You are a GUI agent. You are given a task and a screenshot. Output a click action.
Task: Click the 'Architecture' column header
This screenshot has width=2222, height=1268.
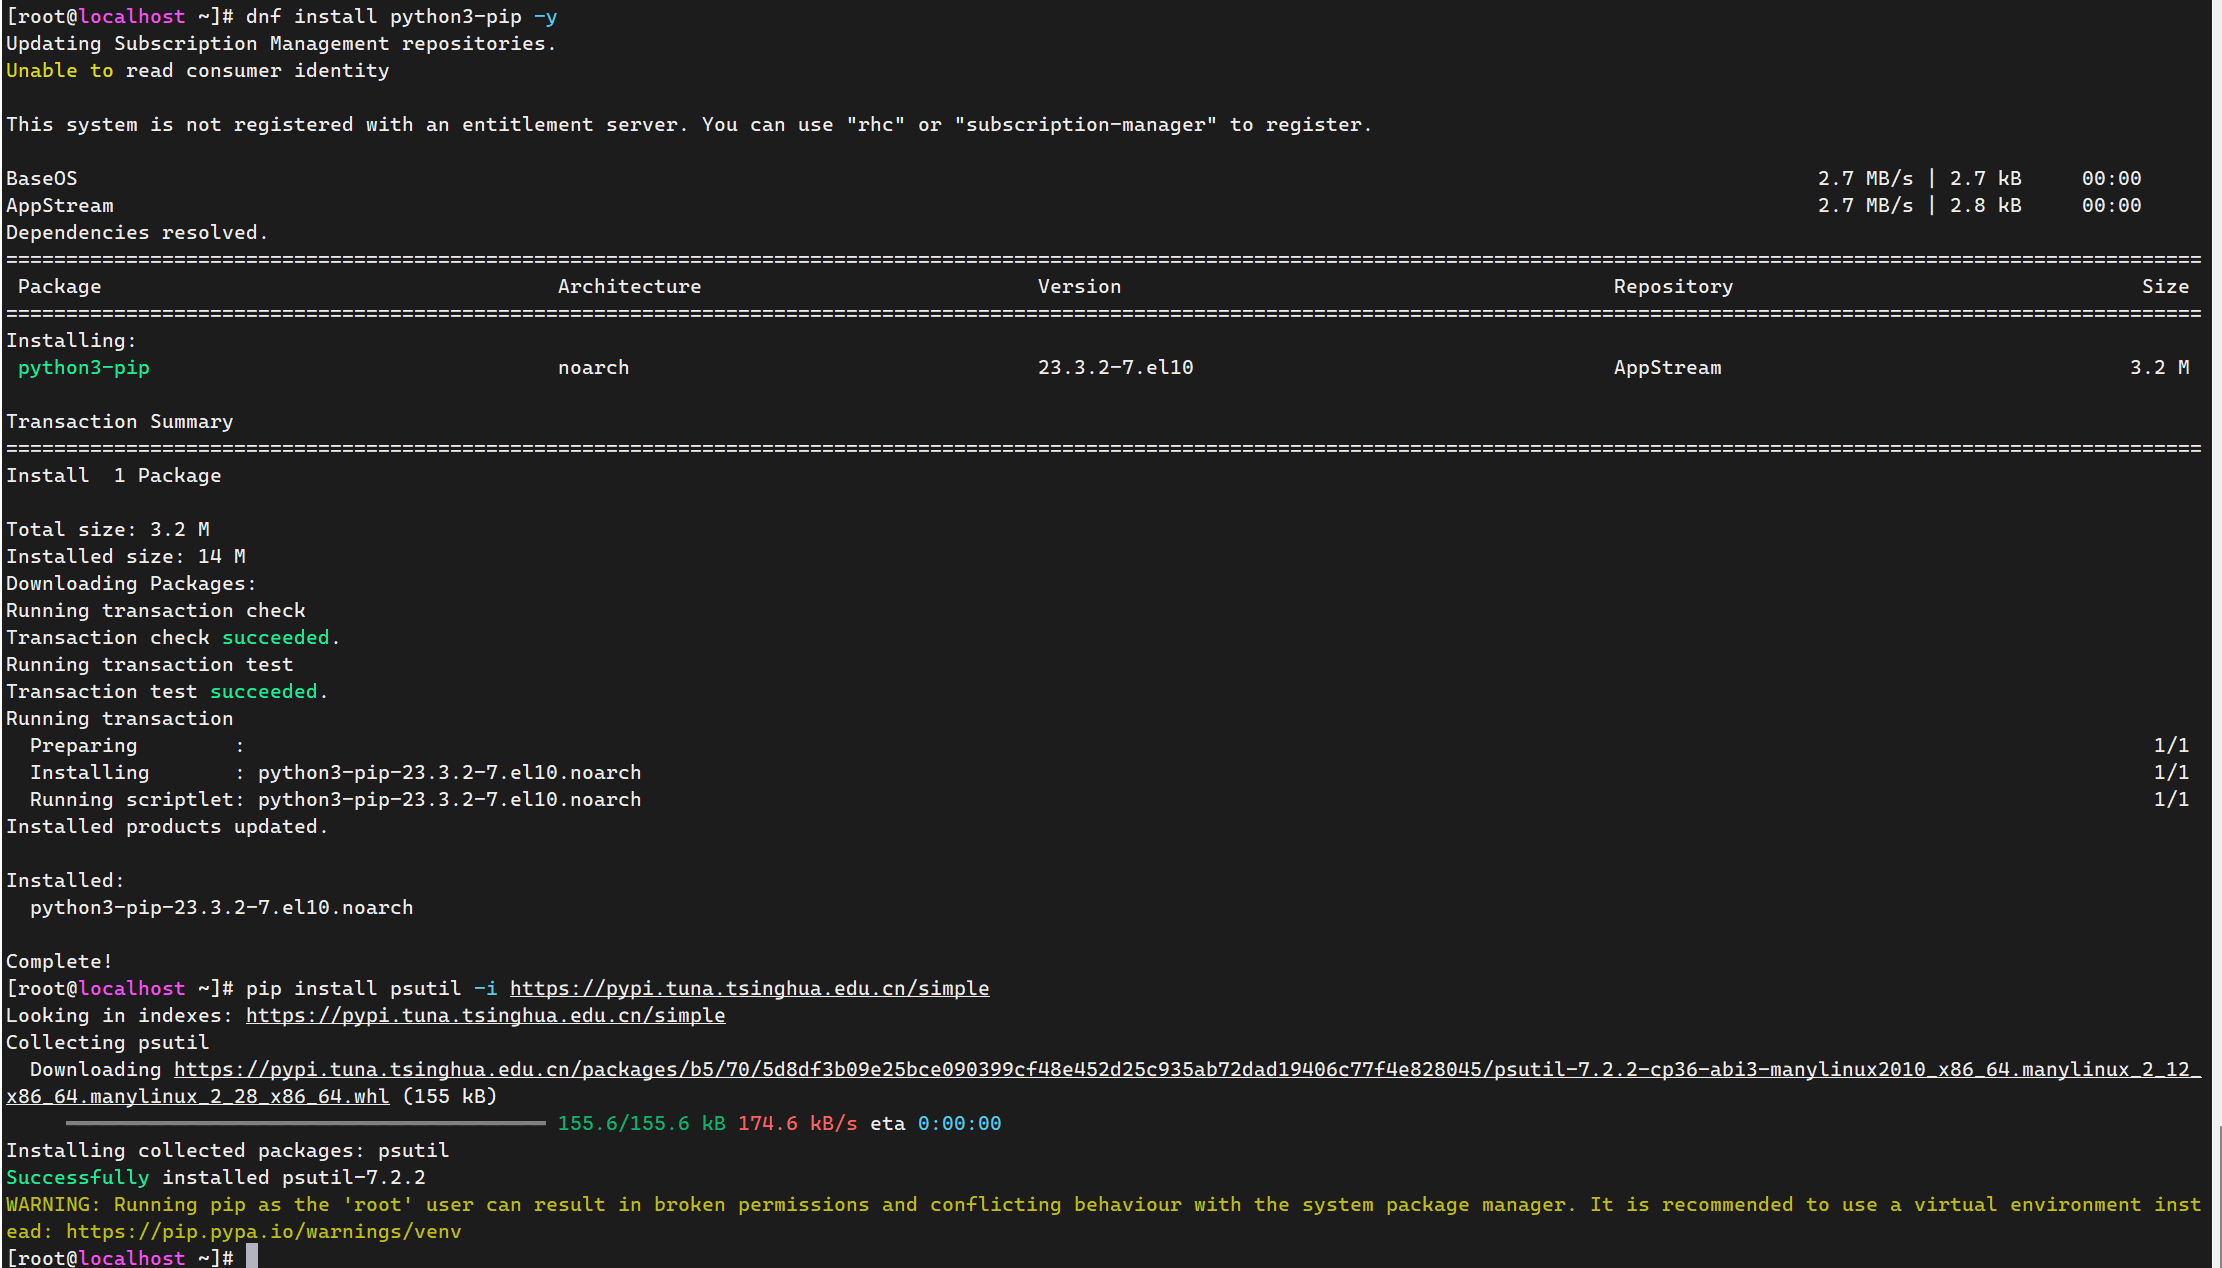coord(629,286)
